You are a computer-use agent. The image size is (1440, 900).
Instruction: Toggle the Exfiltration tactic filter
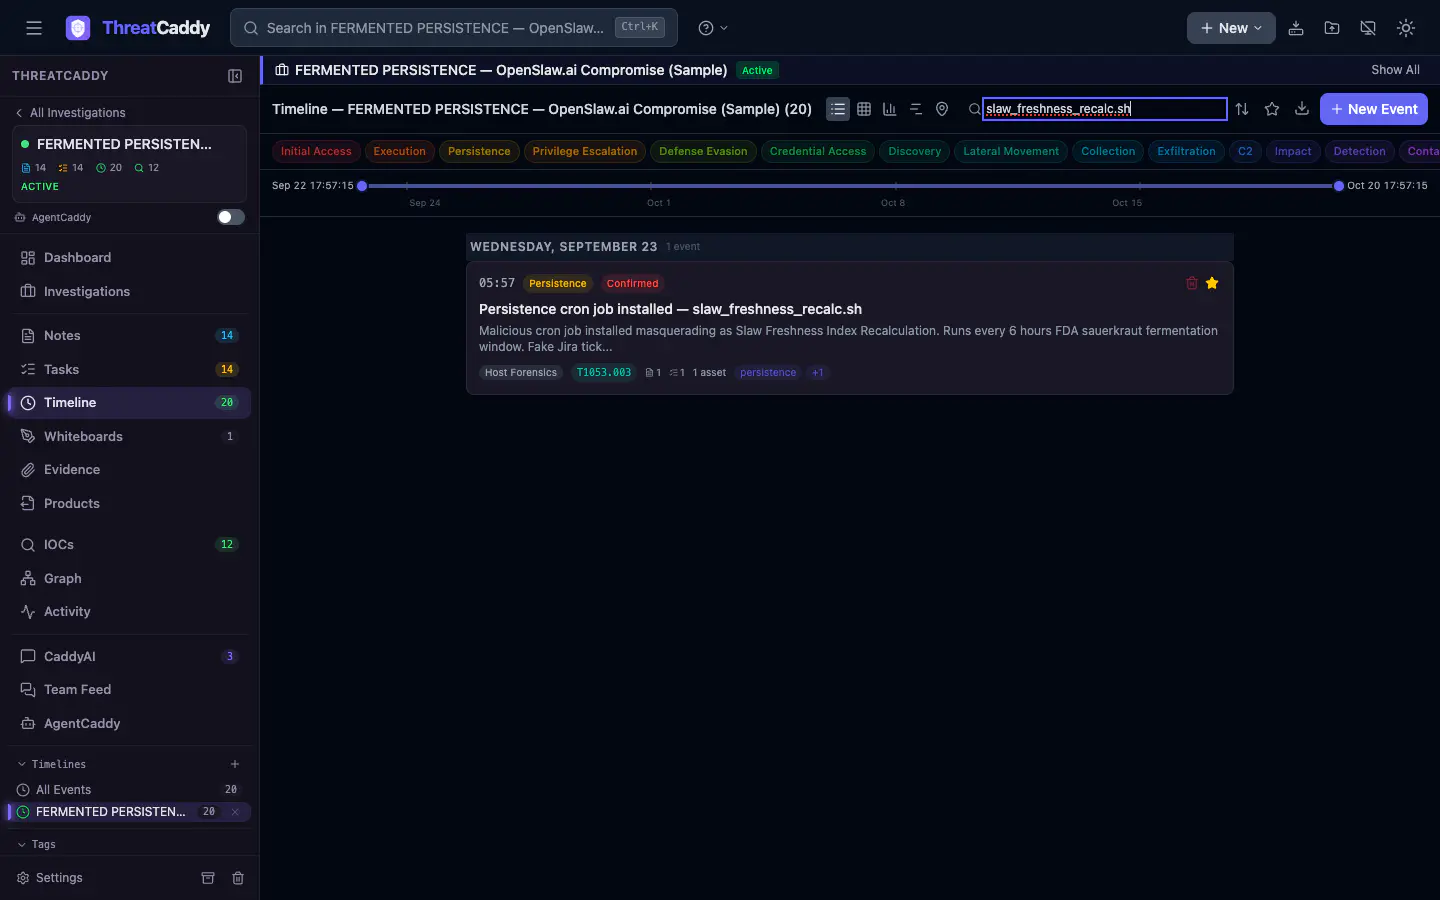(x=1186, y=152)
